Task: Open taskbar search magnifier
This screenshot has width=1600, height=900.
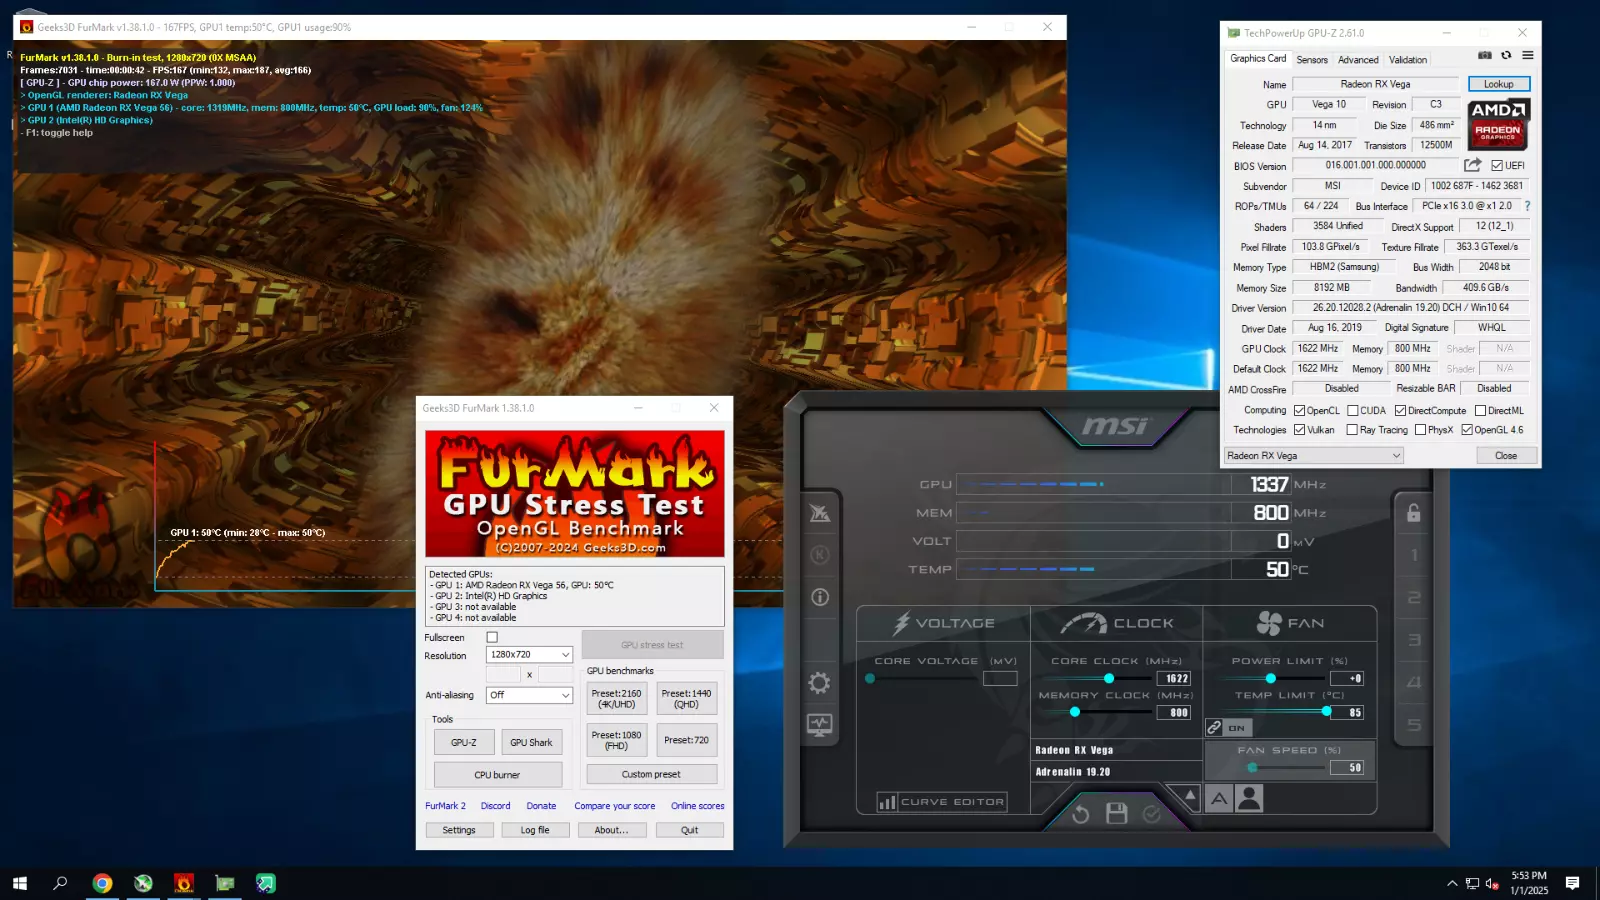Action: point(60,883)
